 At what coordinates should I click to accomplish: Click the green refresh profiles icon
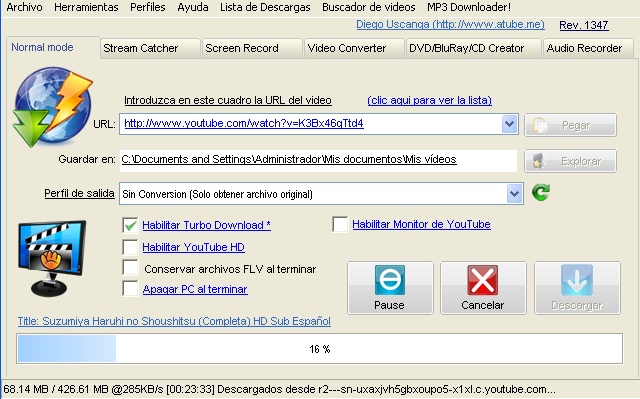[541, 192]
